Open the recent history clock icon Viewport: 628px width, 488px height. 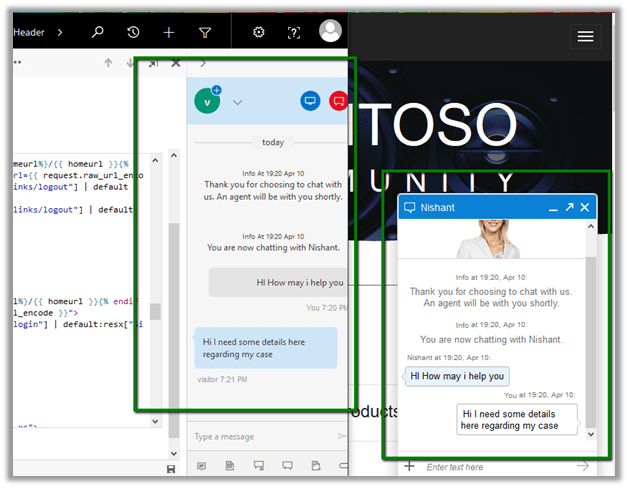click(x=133, y=32)
